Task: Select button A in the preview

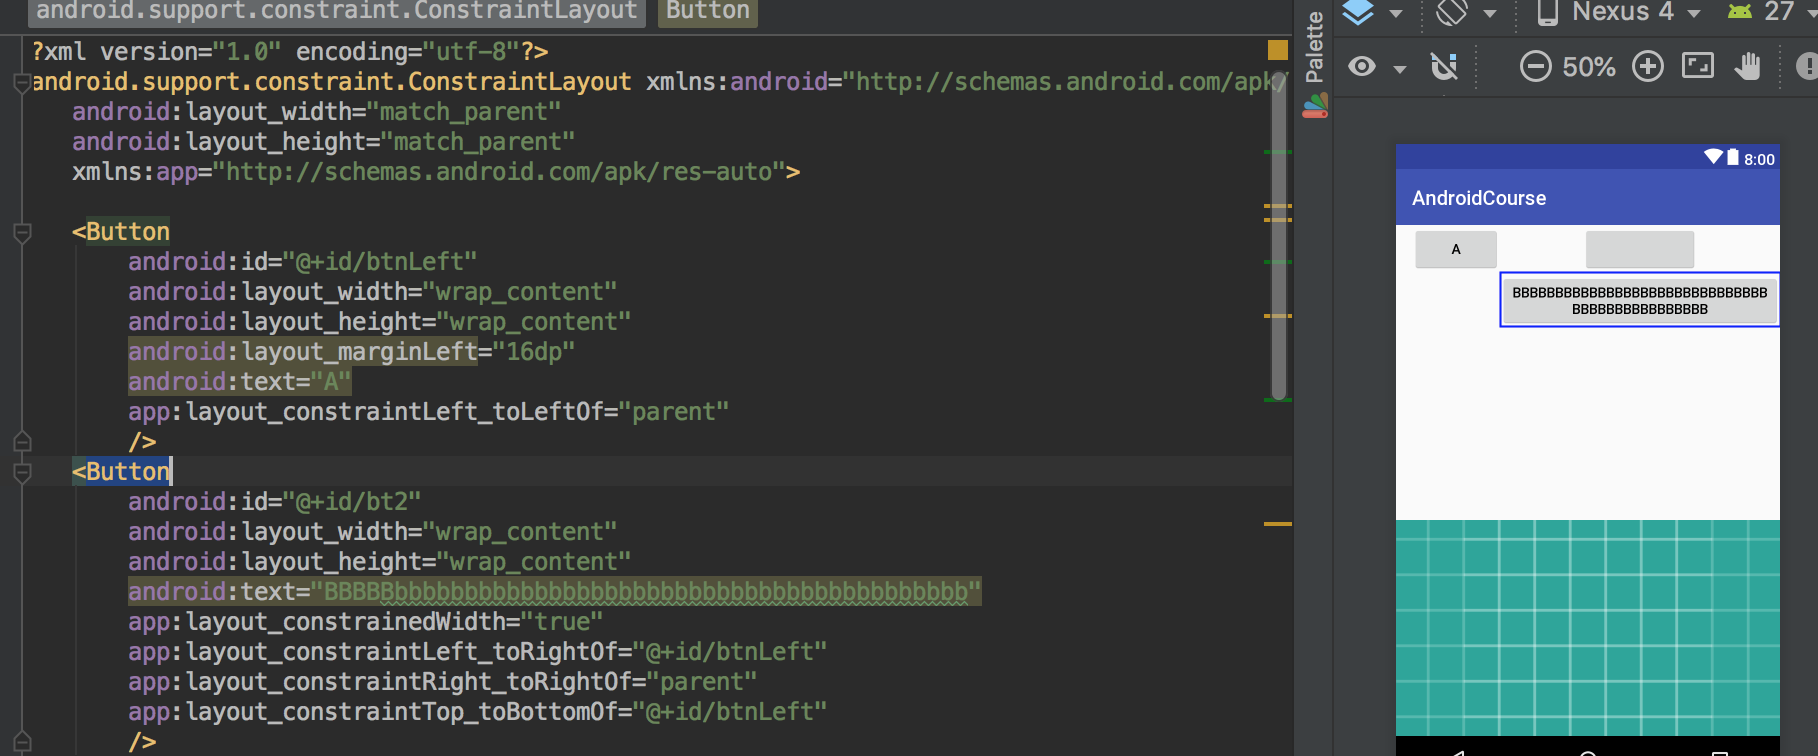Action: coord(1456,249)
